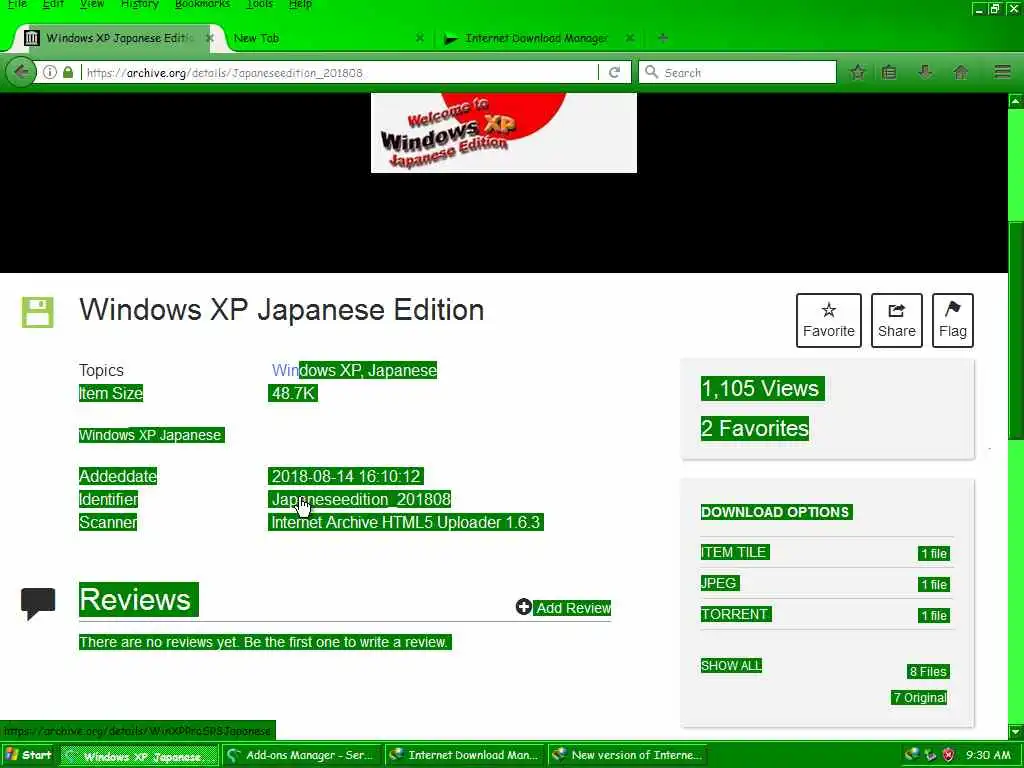Click the plus icon beside Add Review
Screen dimensions: 1024x768
[x=523, y=607]
